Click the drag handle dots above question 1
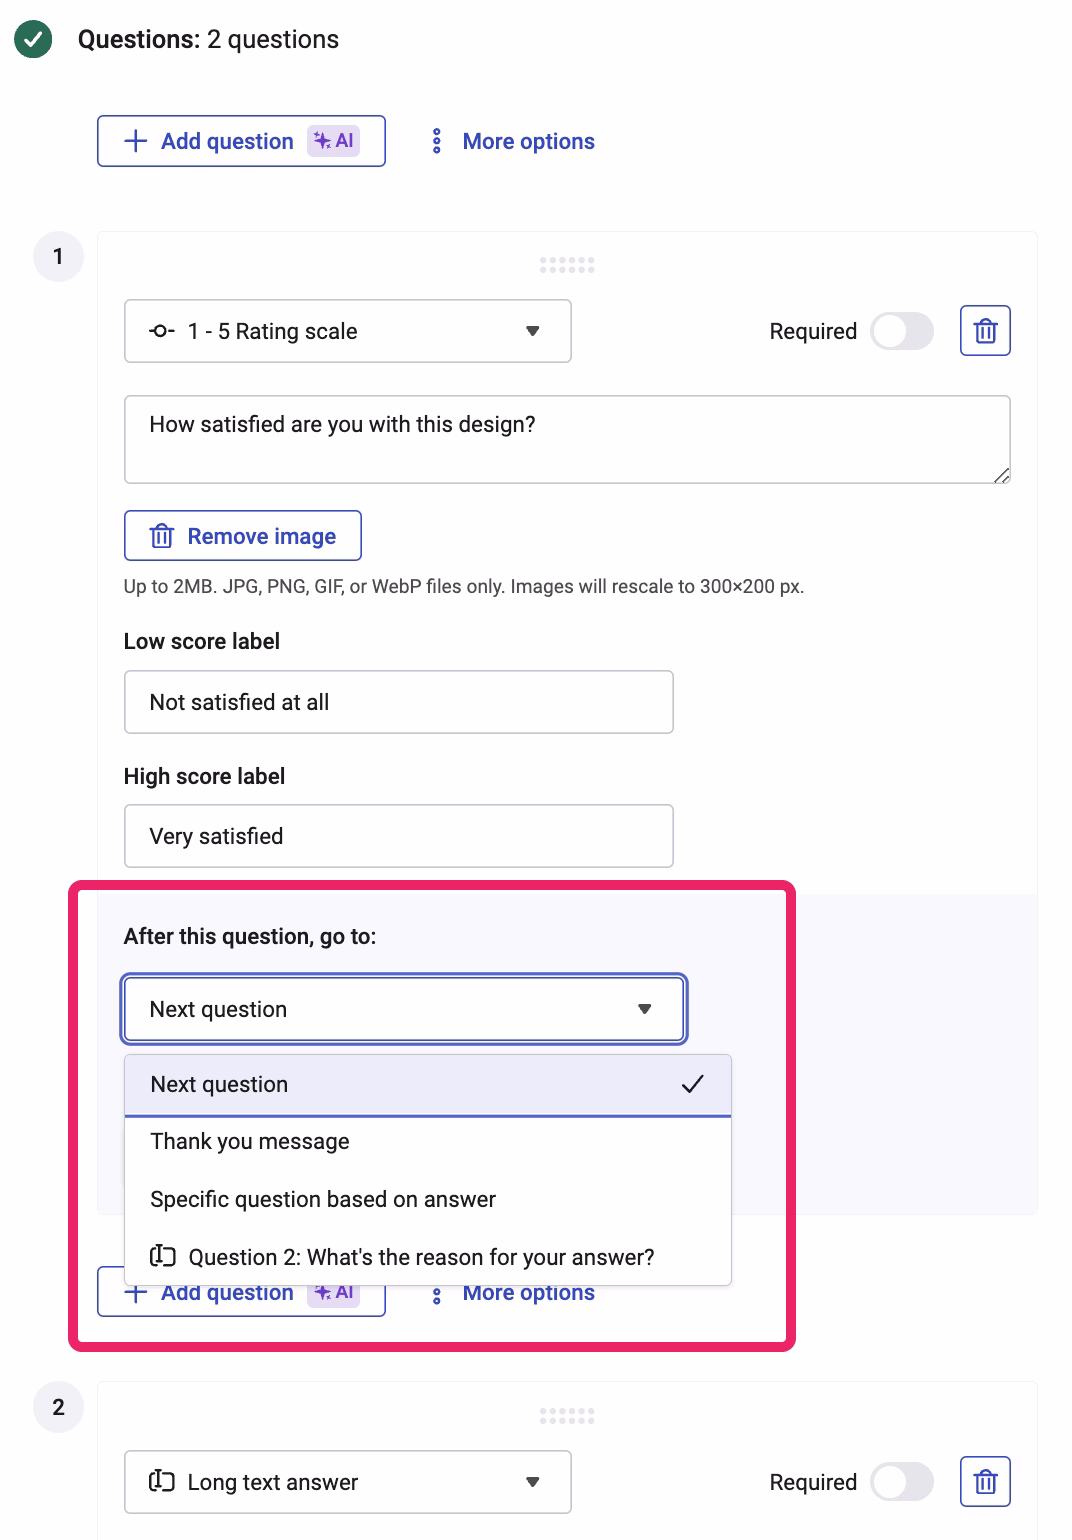Image resolution: width=1072 pixels, height=1540 pixels. 566,264
